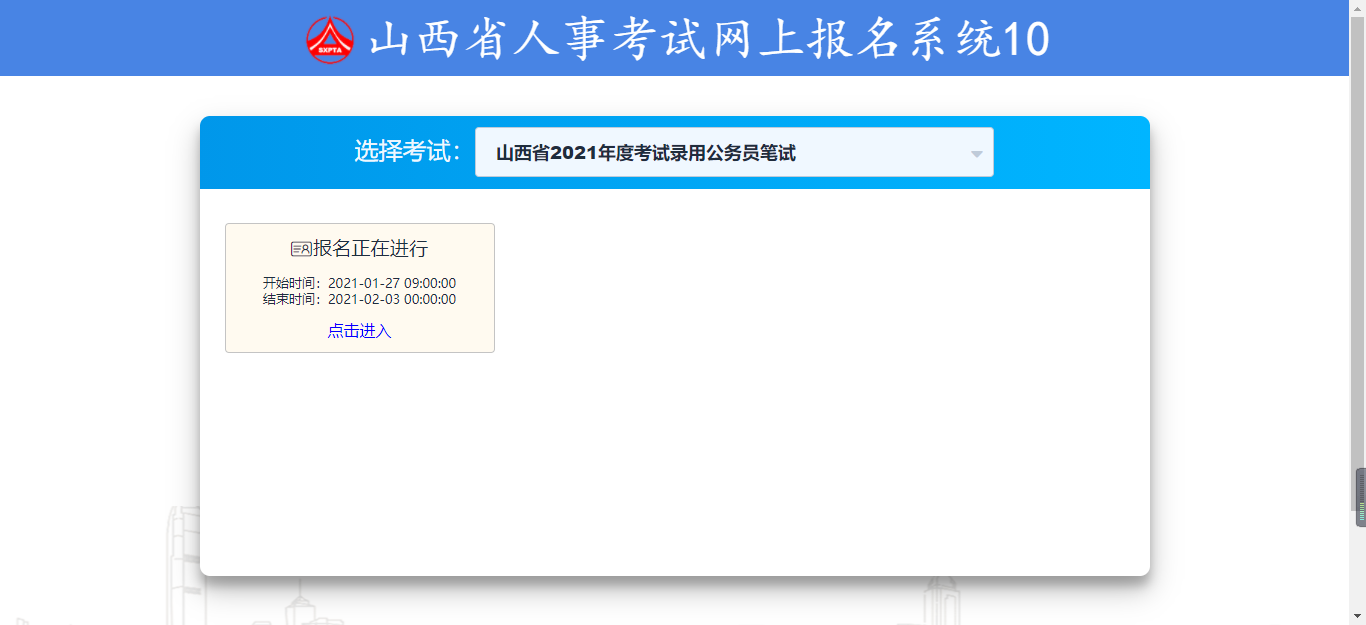Click the ID card icon beside 报名正在进行
Image resolution: width=1366 pixels, height=625 pixels.
click(x=301, y=249)
